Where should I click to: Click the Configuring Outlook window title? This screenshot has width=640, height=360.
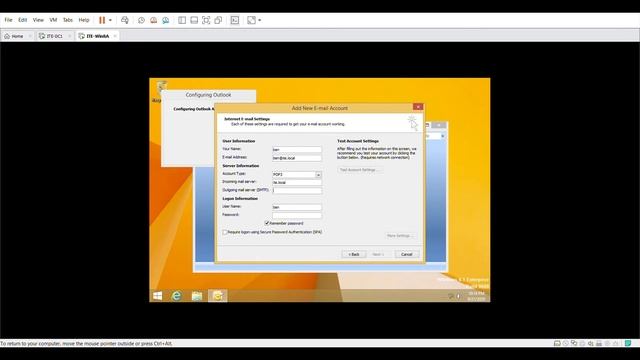coord(208,95)
